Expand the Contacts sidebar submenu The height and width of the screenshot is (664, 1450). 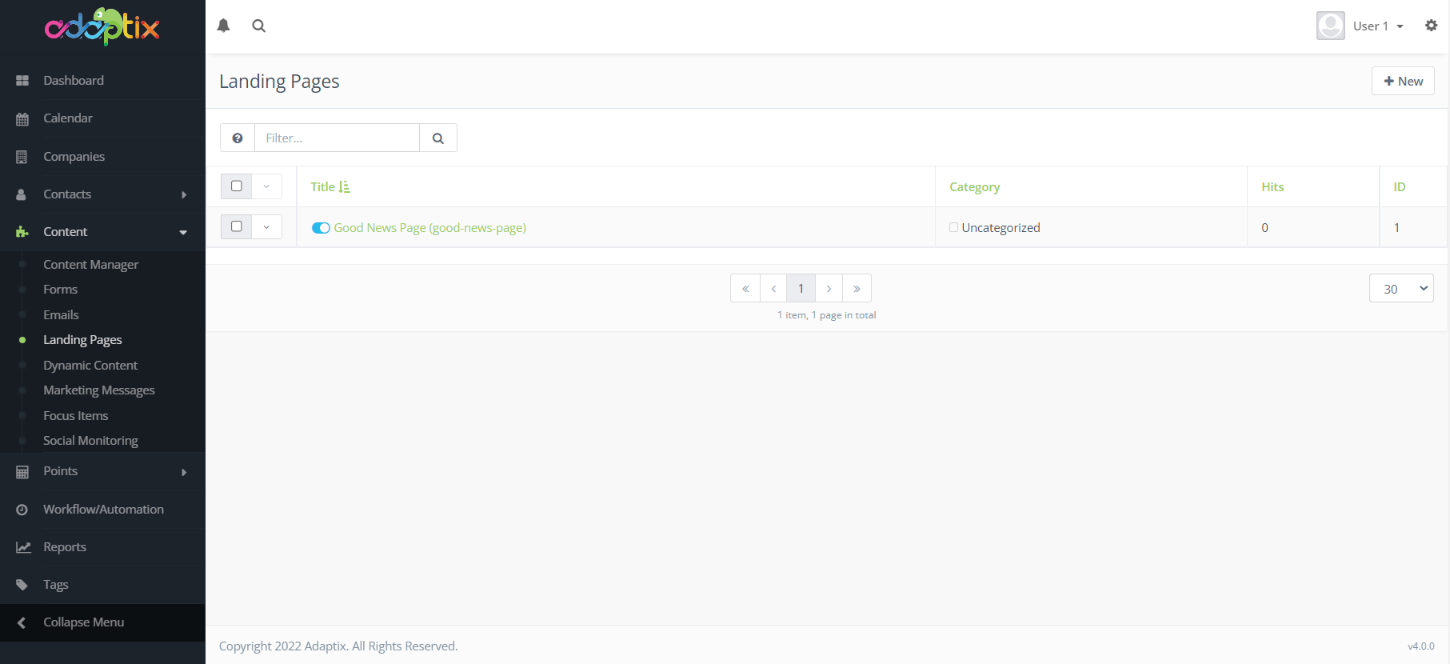pyautogui.click(x=183, y=194)
